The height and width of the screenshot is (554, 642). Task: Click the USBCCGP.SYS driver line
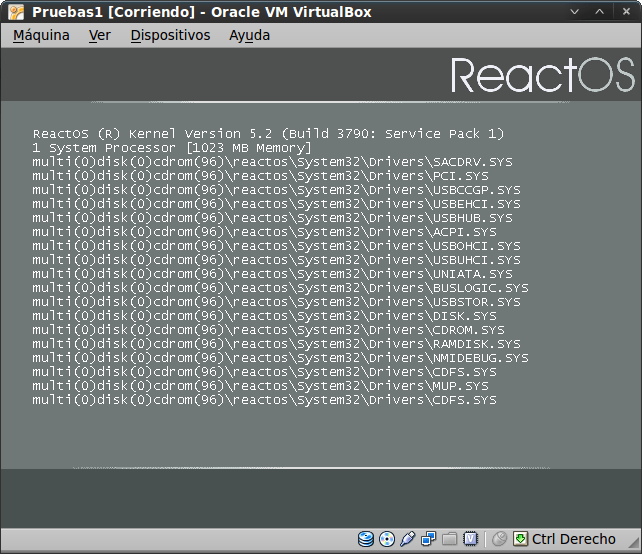point(277,190)
